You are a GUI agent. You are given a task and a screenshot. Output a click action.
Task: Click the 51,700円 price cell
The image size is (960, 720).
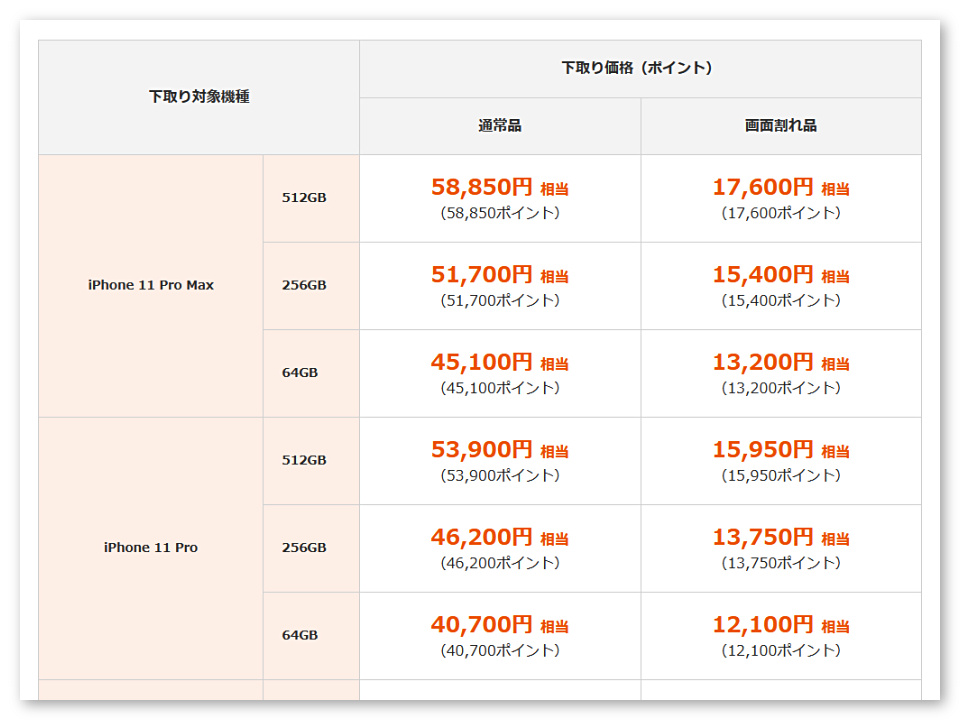point(500,286)
